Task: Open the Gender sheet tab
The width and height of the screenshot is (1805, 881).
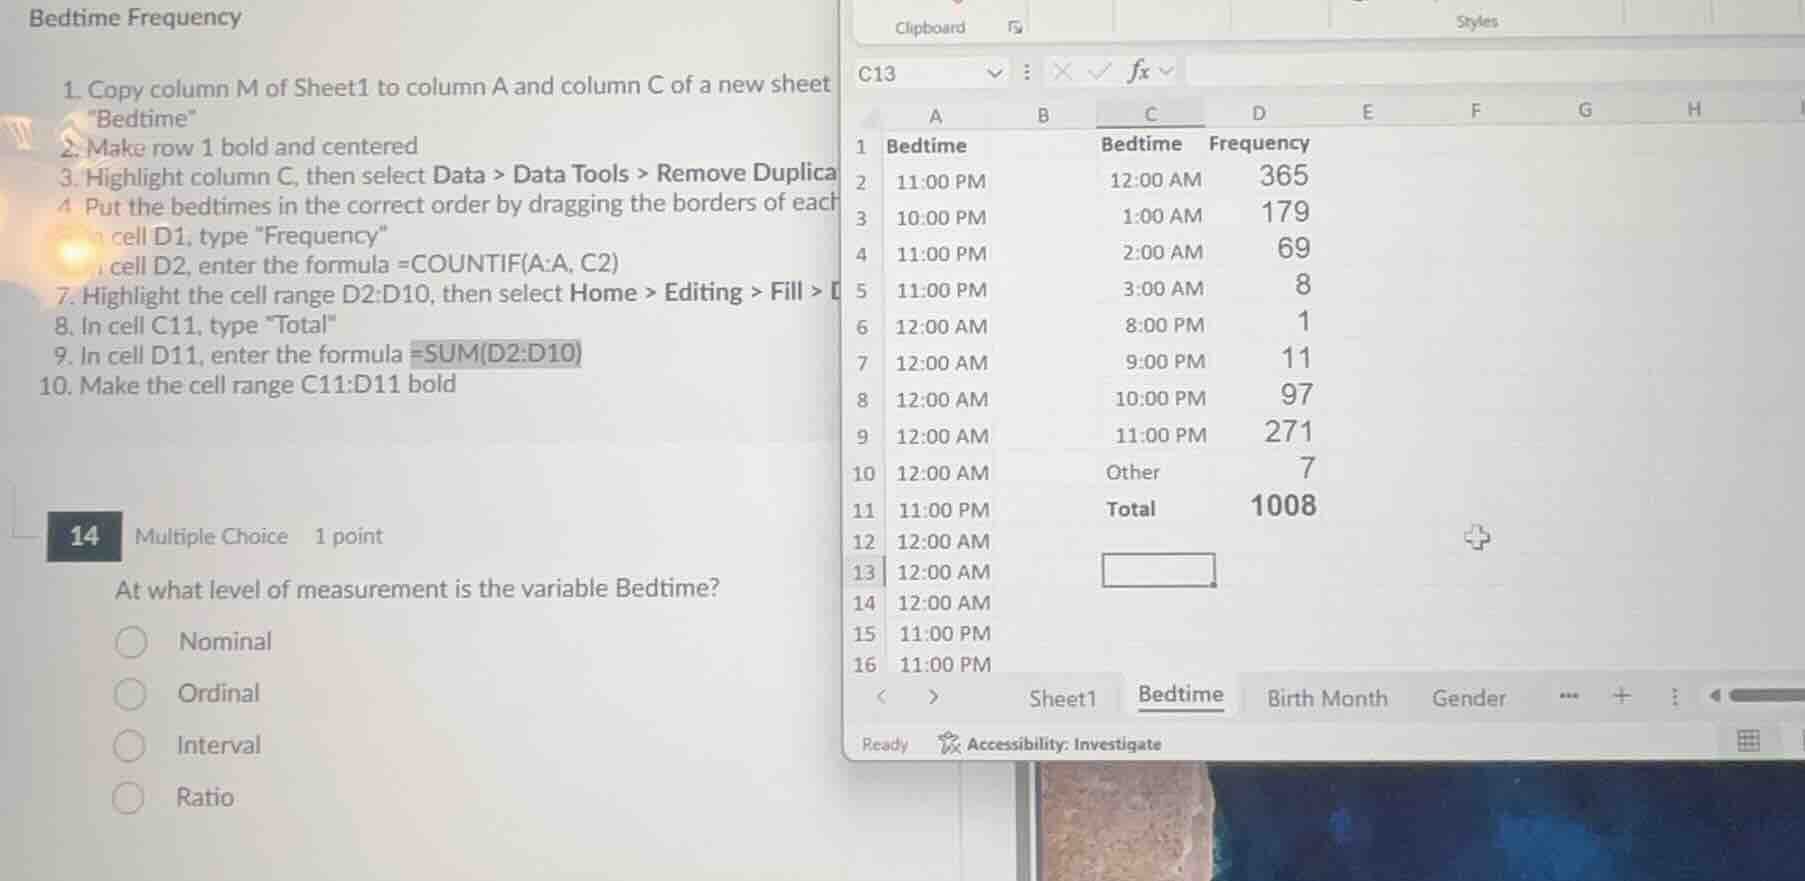Action: [1468, 698]
